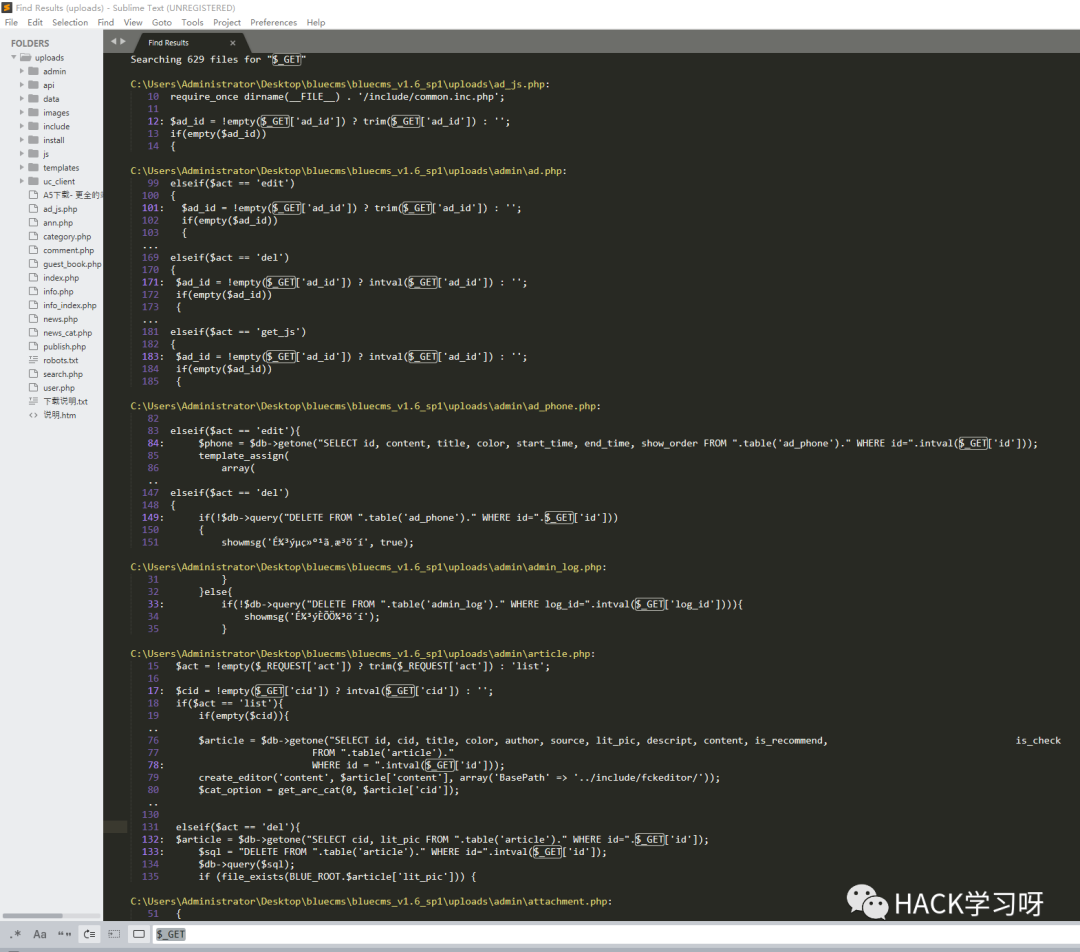Toggle highlight matches option
The image size is (1080, 952).
coord(139,934)
